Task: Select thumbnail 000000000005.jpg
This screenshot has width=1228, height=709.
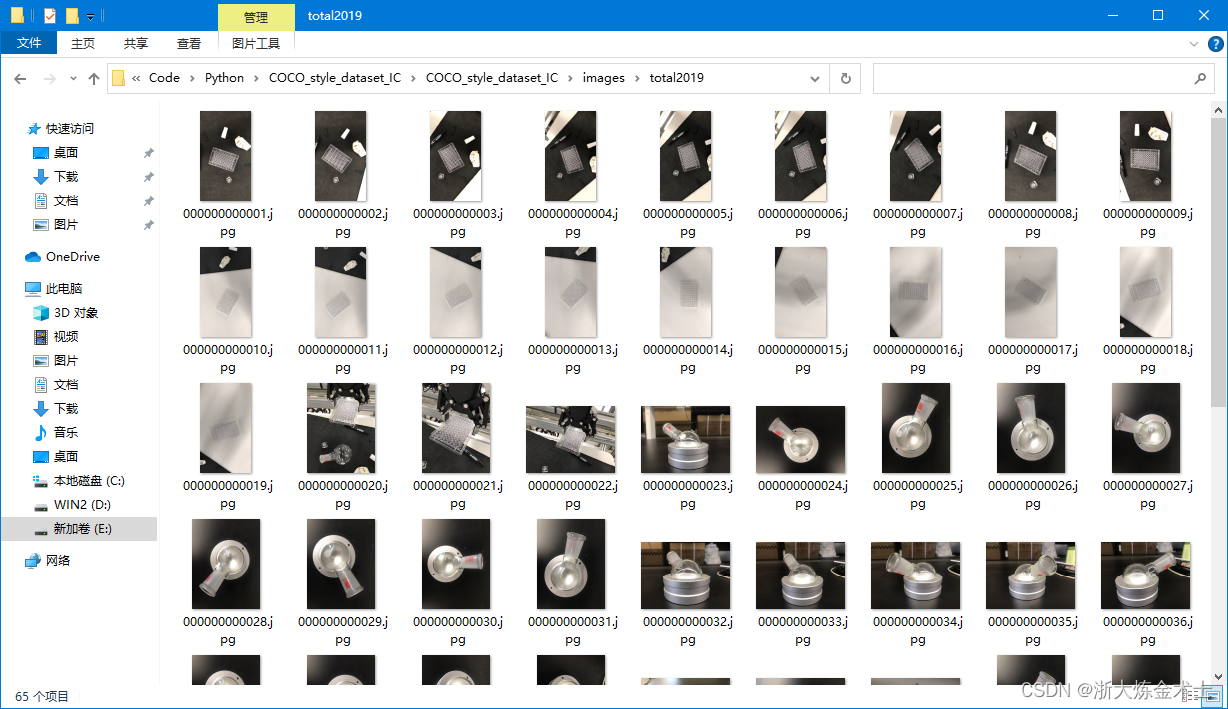Action: click(x=686, y=156)
